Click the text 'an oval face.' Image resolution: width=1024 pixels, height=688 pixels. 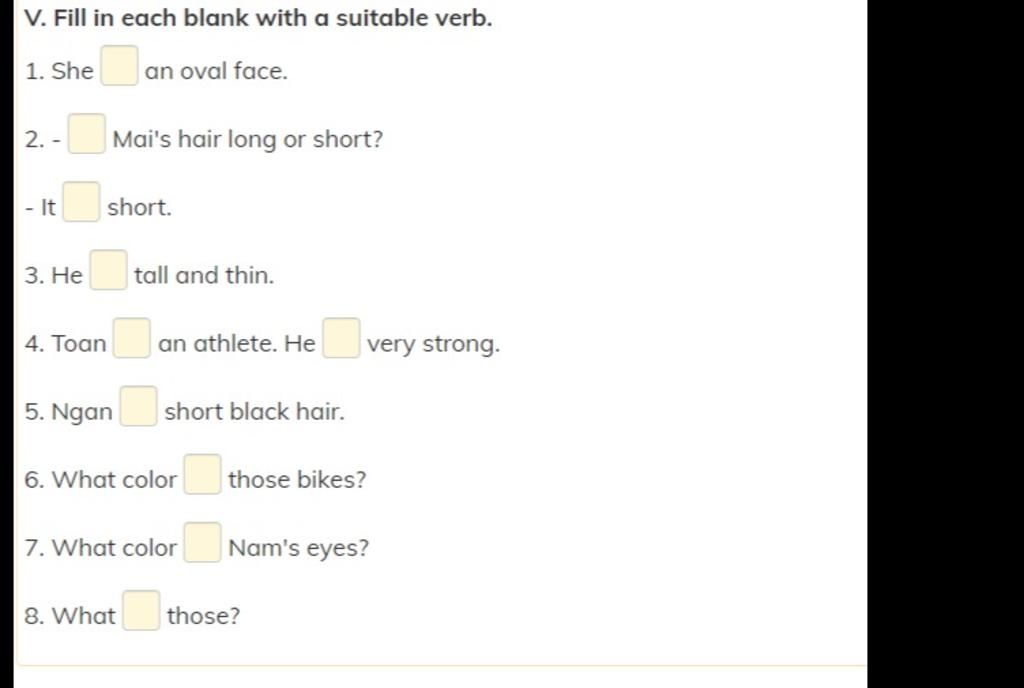(216, 70)
